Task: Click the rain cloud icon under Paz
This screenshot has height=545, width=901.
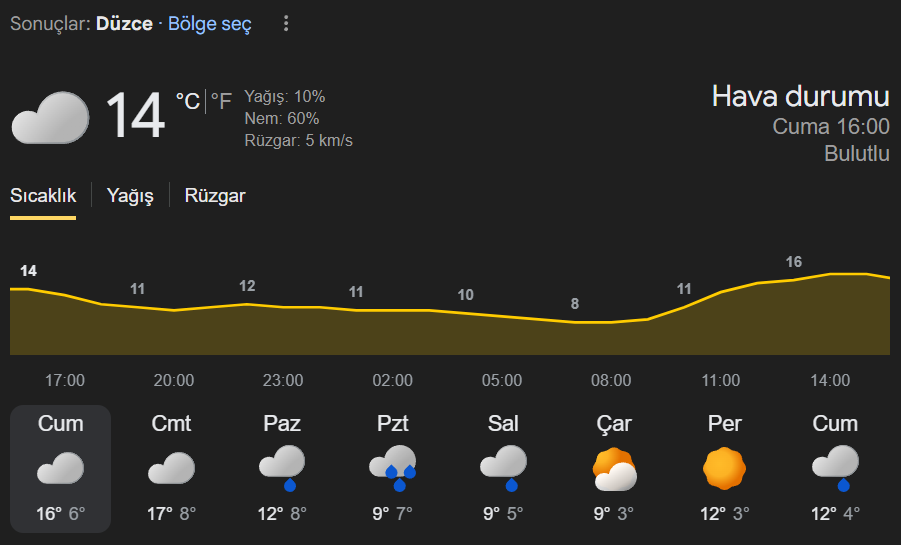Action: click(x=282, y=468)
